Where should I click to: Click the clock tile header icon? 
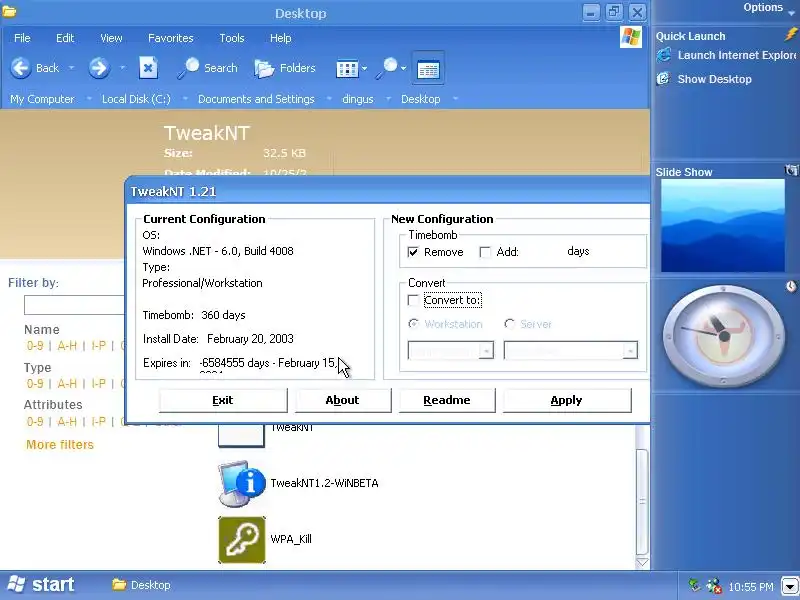click(791, 286)
